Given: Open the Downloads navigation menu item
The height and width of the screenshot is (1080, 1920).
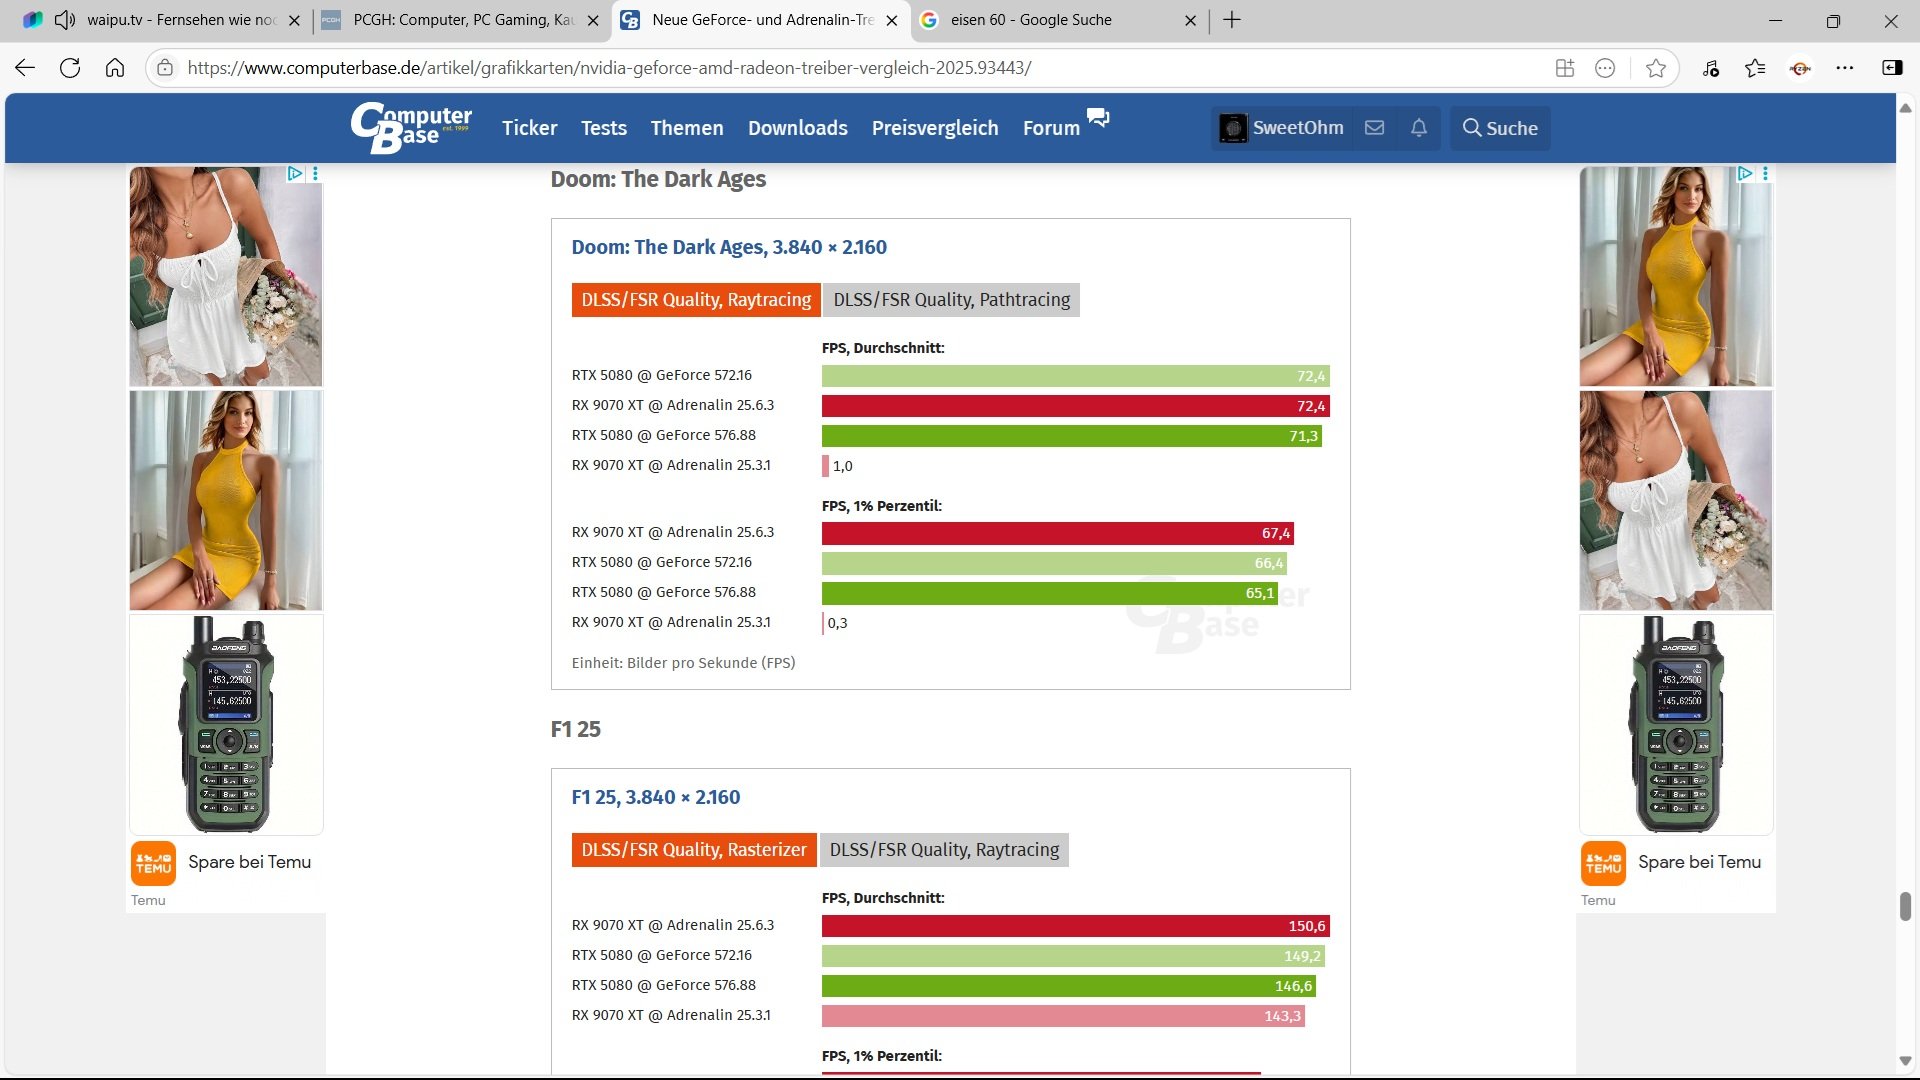Looking at the screenshot, I should [x=797, y=128].
